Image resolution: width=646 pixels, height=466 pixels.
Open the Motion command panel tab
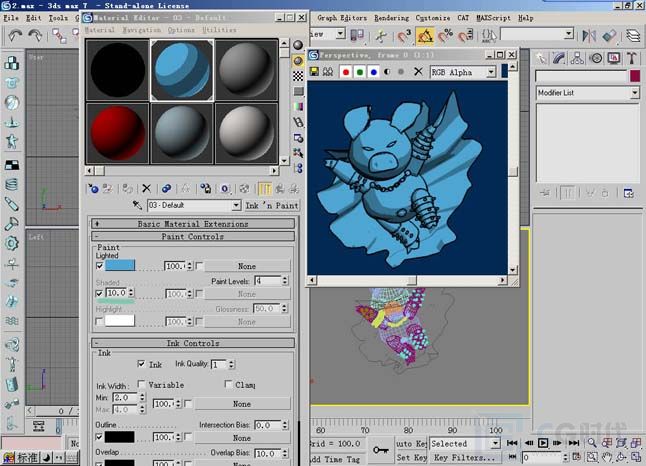[596, 59]
